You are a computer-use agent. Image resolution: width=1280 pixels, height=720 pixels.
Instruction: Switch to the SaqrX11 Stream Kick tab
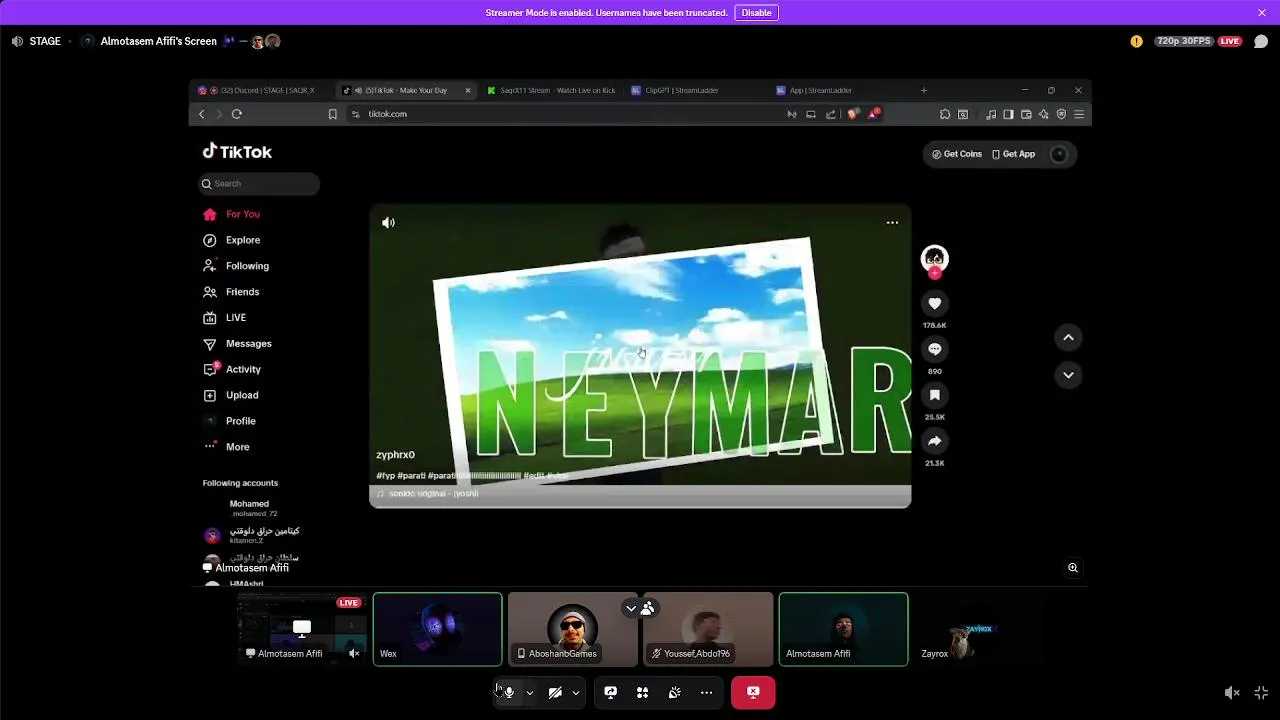[x=550, y=90]
